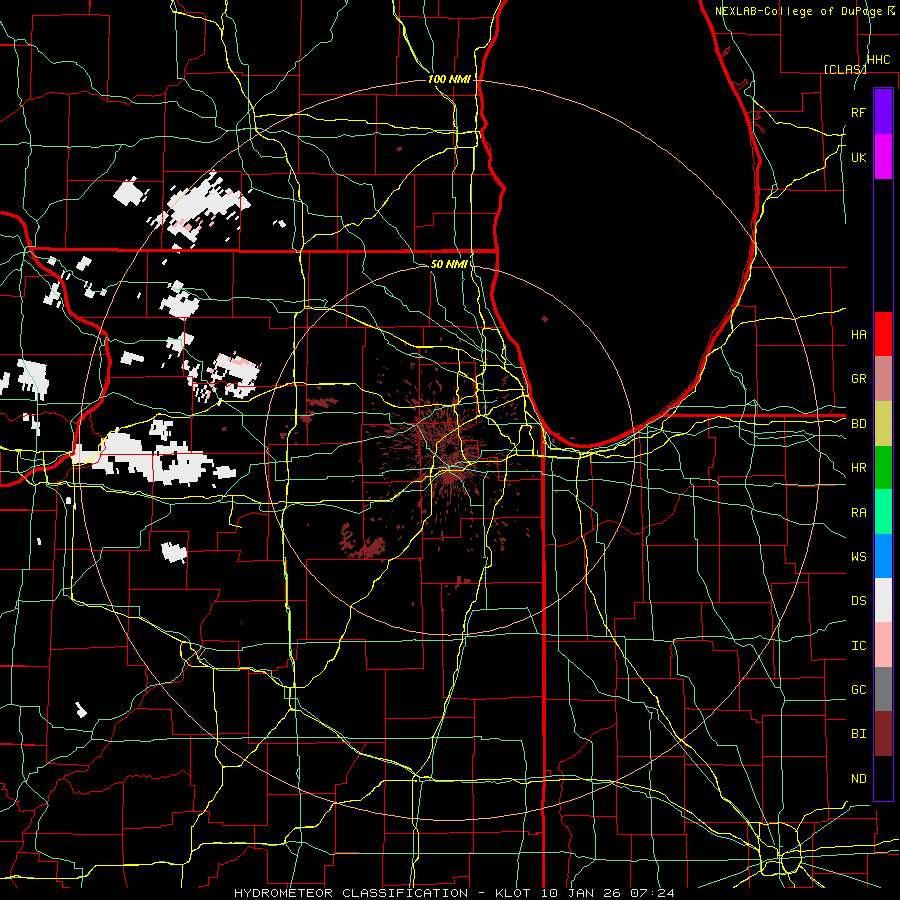Click the WS legend label

[x=859, y=557]
